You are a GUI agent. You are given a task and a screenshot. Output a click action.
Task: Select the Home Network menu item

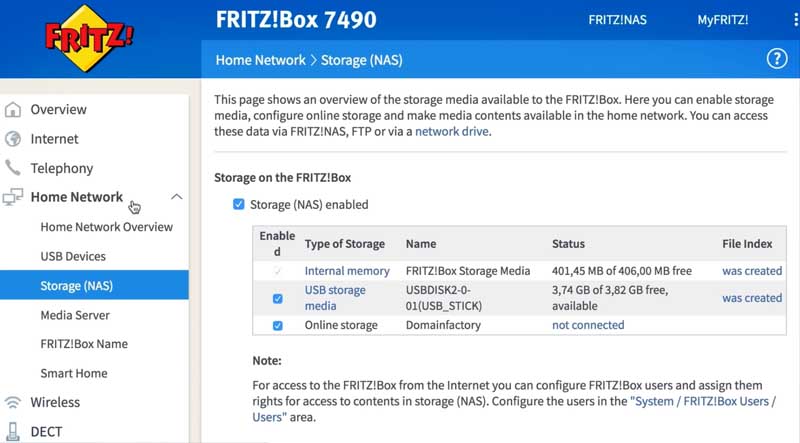pos(77,197)
